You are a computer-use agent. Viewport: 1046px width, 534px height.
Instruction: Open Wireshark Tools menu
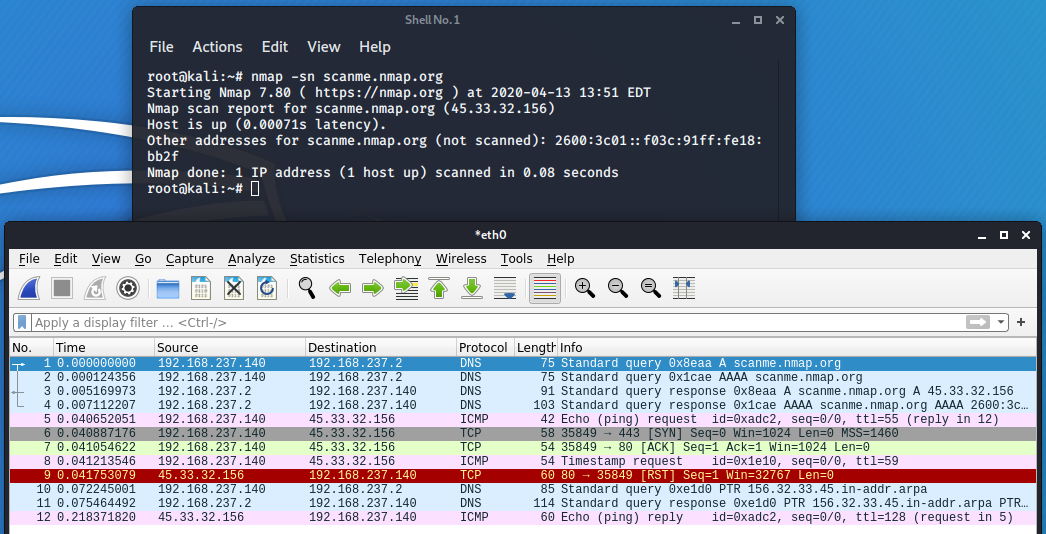tap(516, 258)
